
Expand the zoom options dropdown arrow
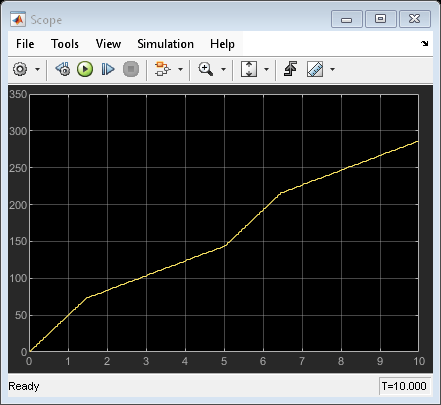(223, 69)
